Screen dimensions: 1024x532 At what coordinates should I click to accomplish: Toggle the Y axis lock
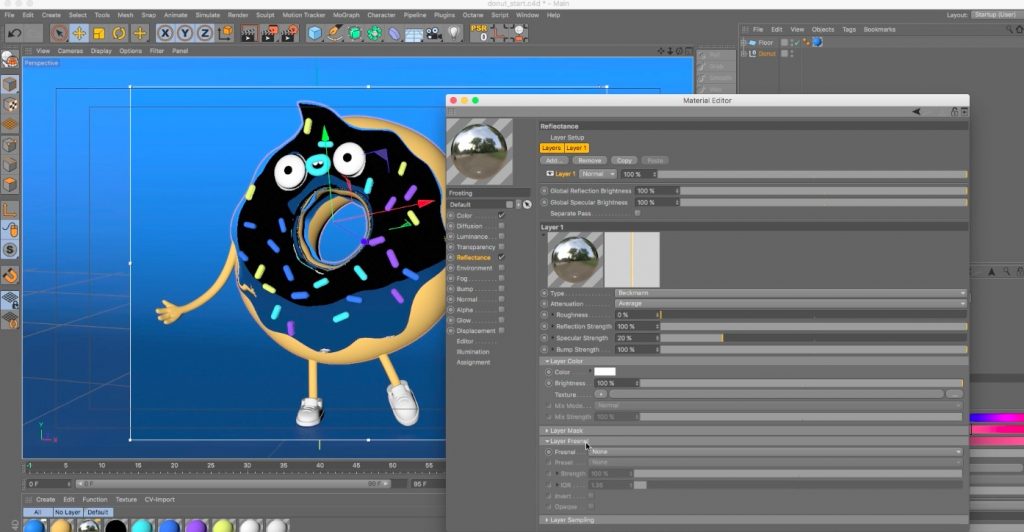(x=186, y=33)
